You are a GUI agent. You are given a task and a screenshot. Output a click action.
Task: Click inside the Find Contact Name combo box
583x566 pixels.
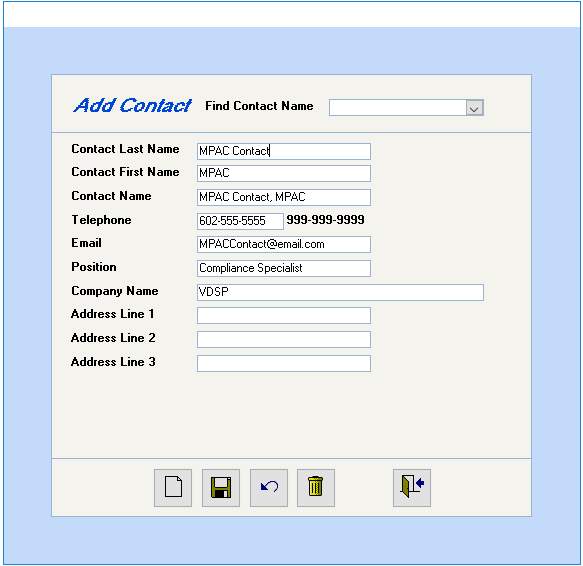[x=397, y=108]
